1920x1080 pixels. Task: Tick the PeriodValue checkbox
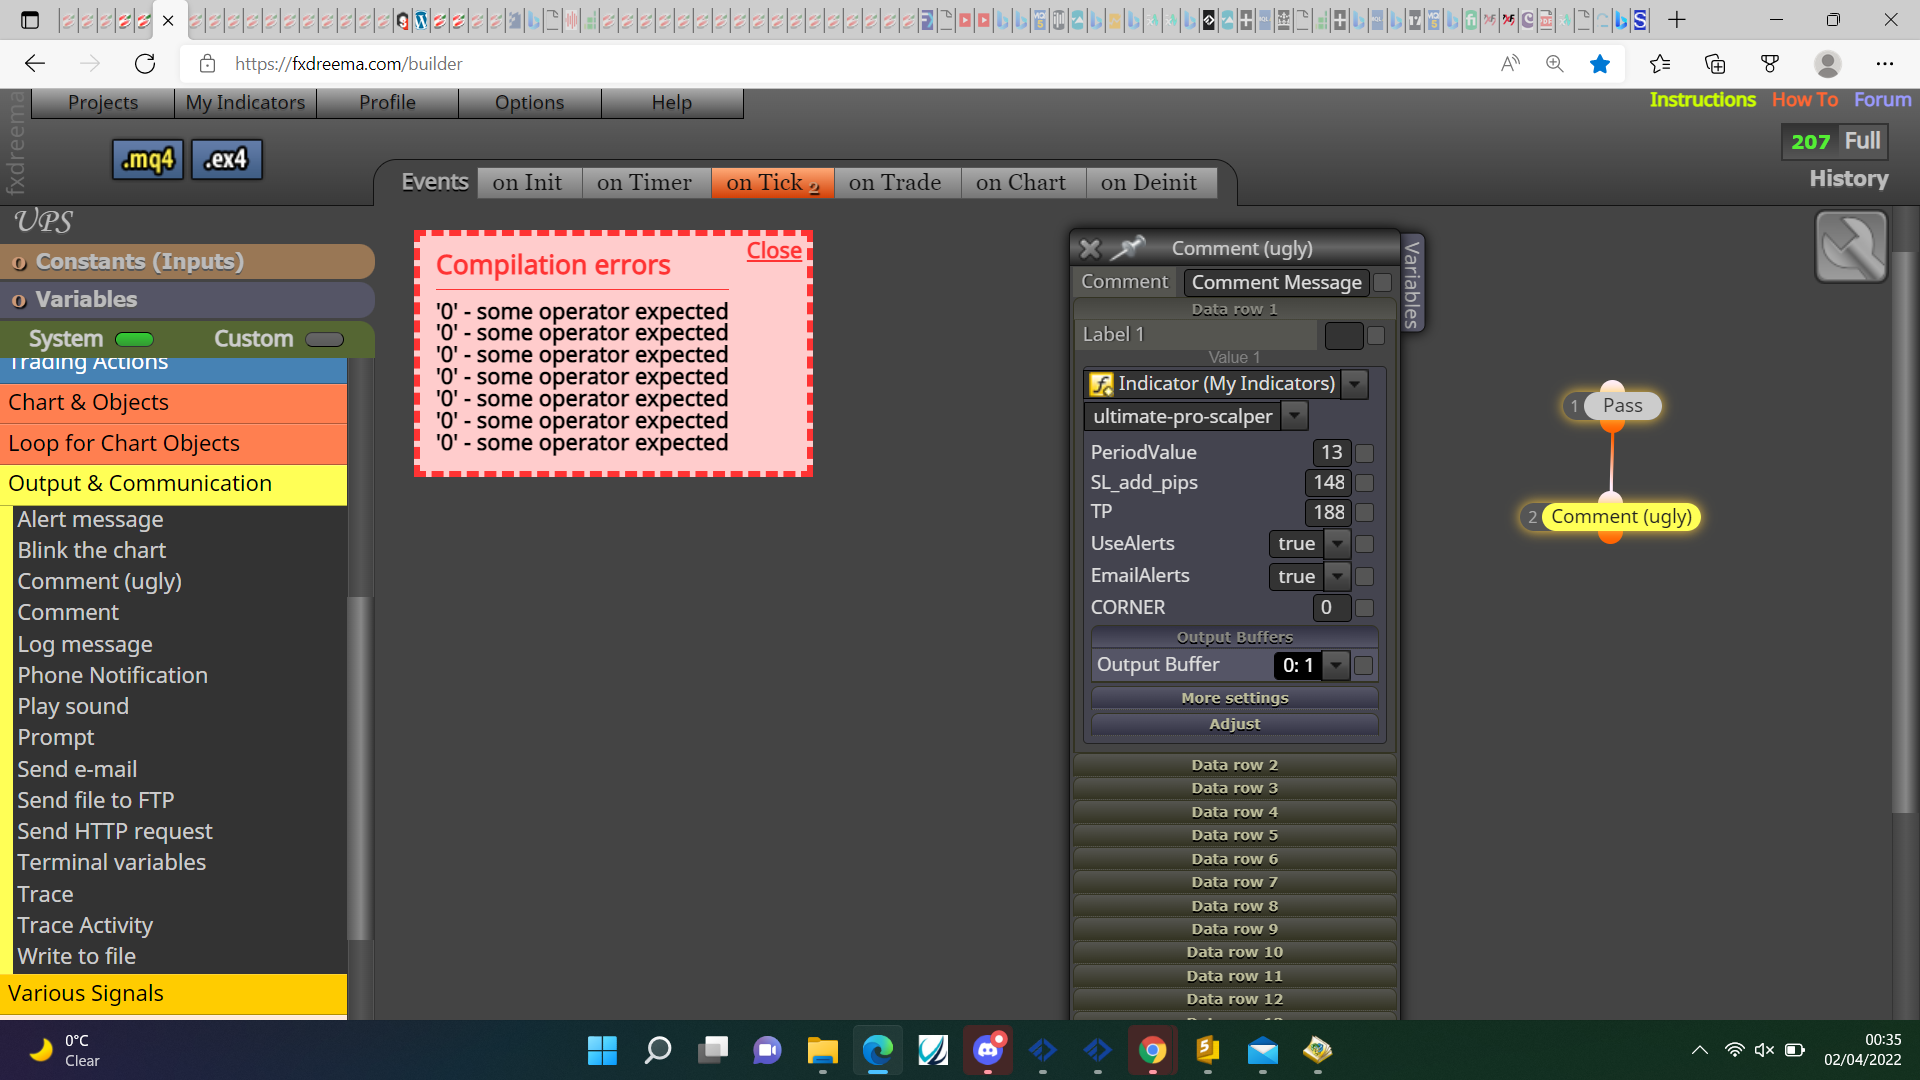[x=1364, y=453]
